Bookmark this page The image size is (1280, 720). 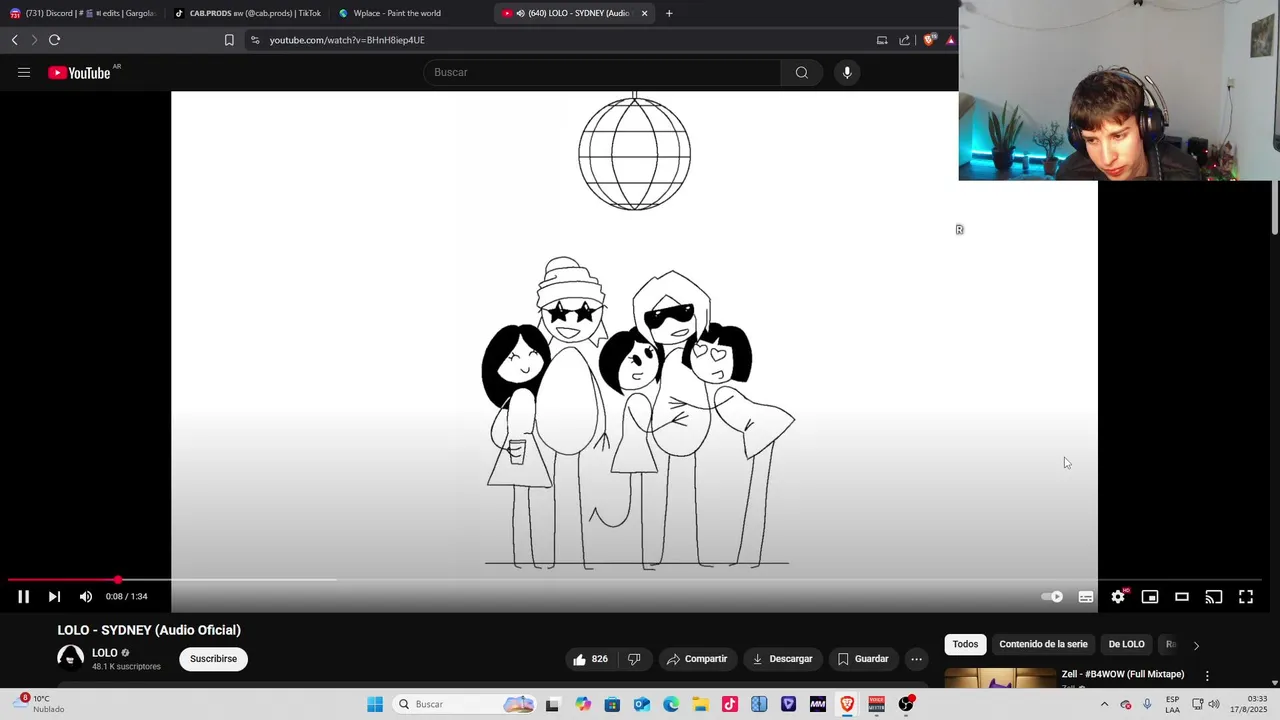pyautogui.click(x=229, y=40)
